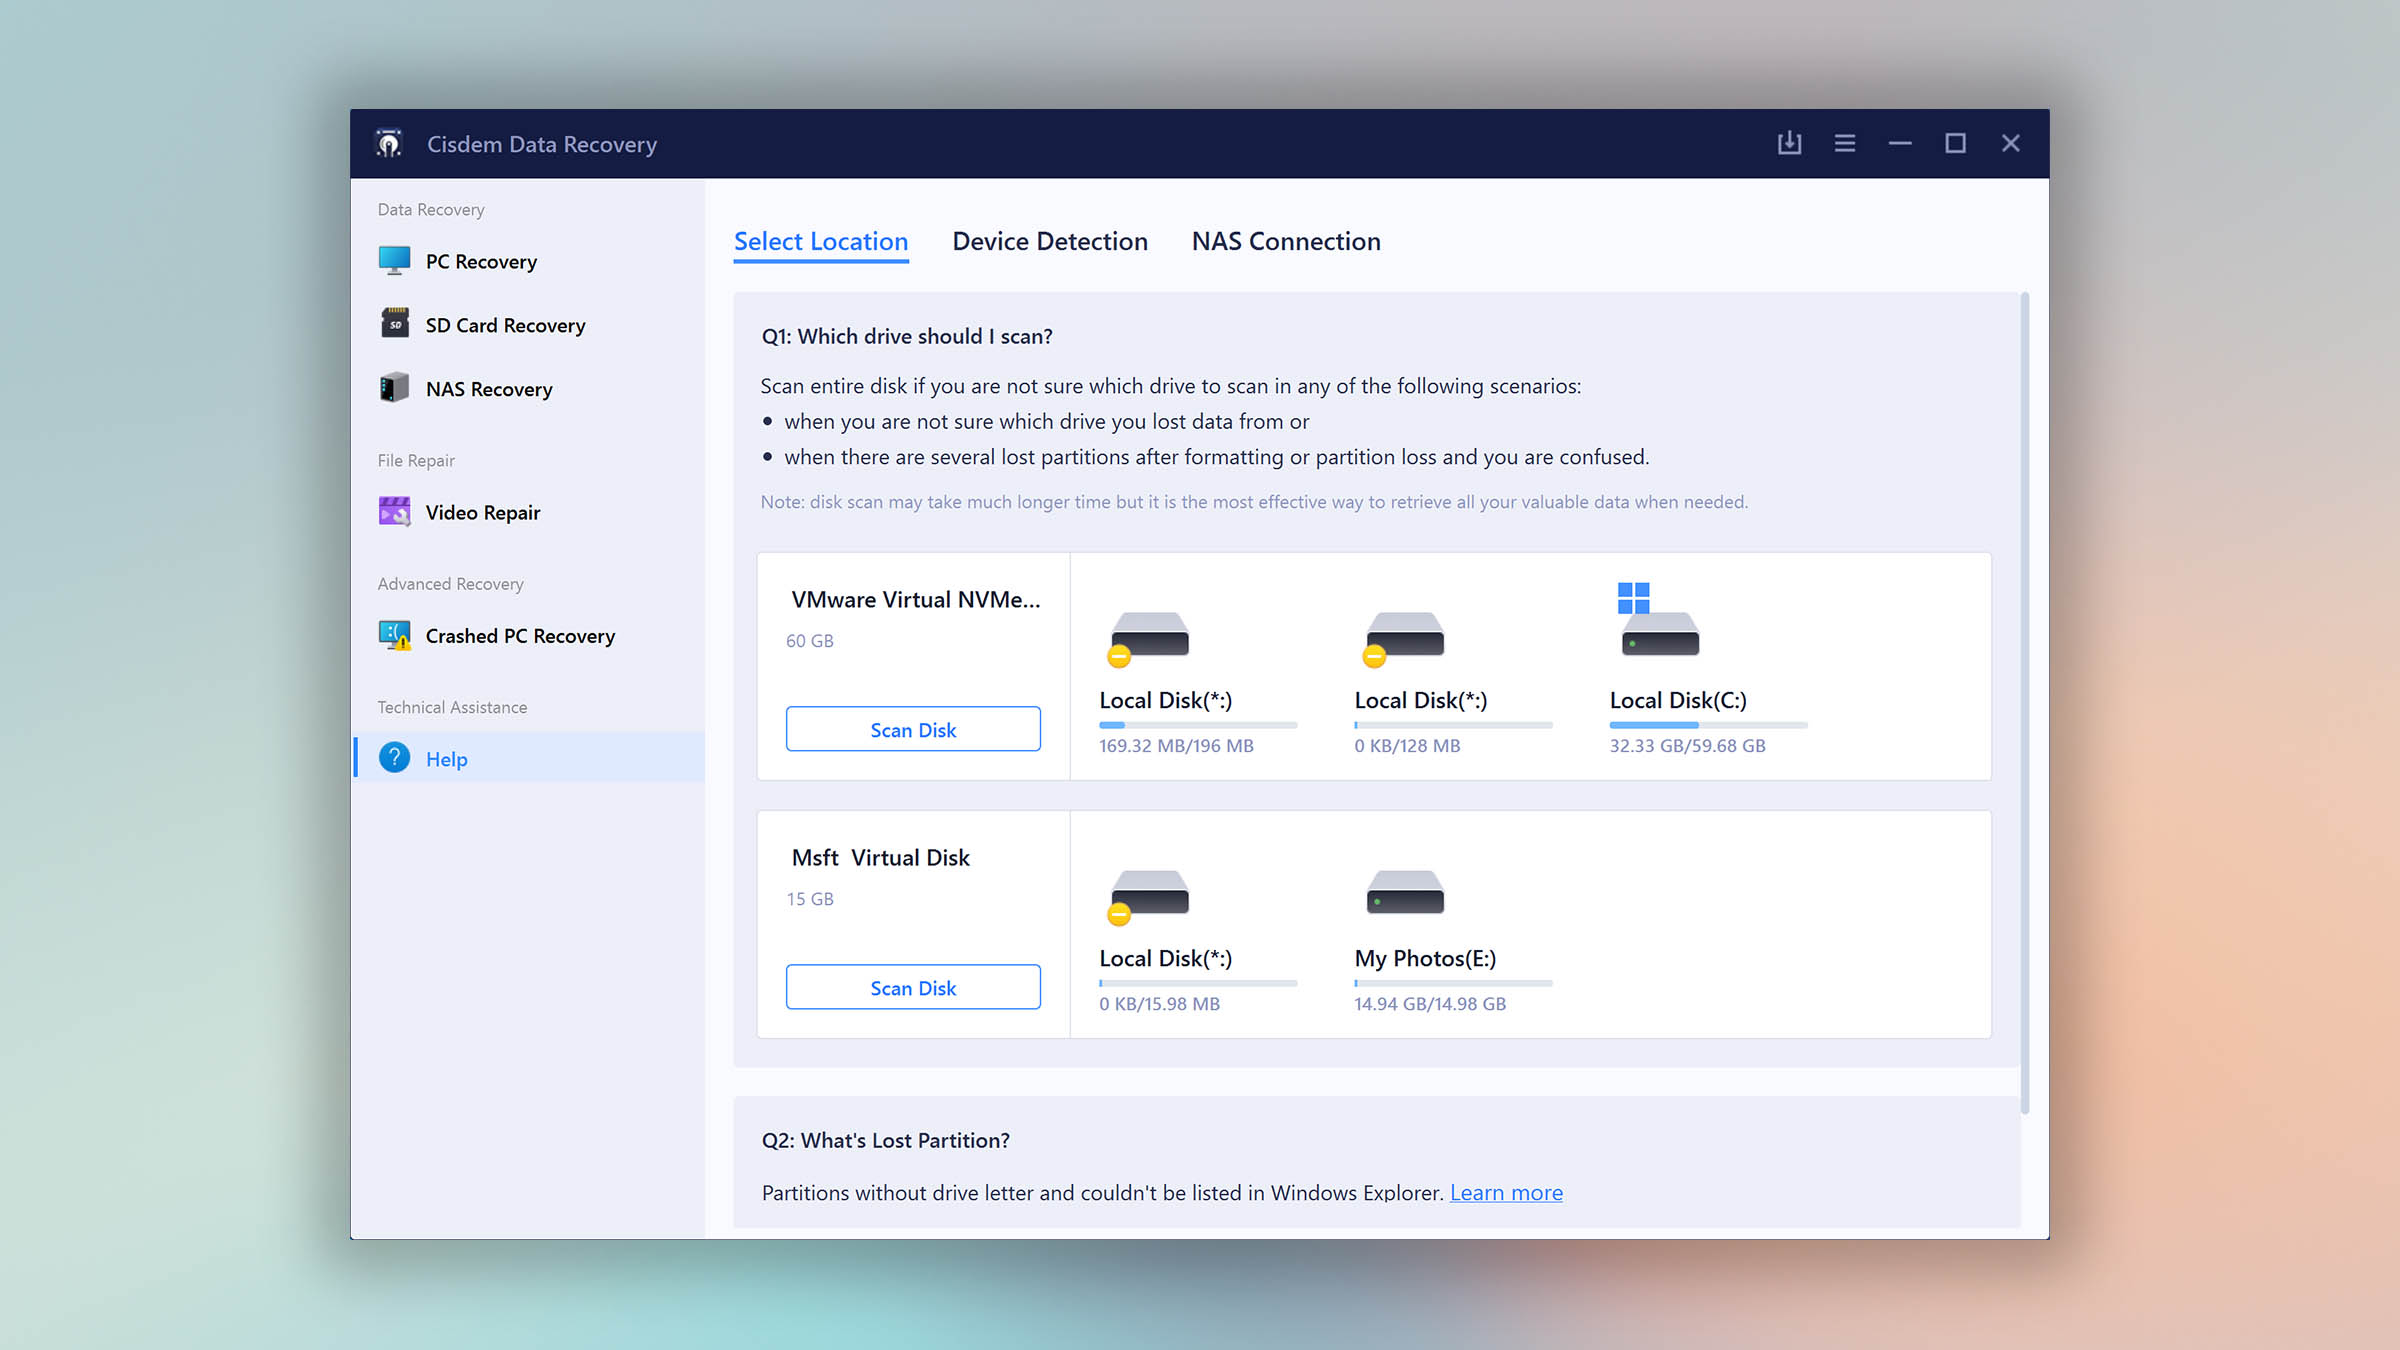Click the Video Repair clapperboard icon
2400x1350 pixels.
click(394, 511)
